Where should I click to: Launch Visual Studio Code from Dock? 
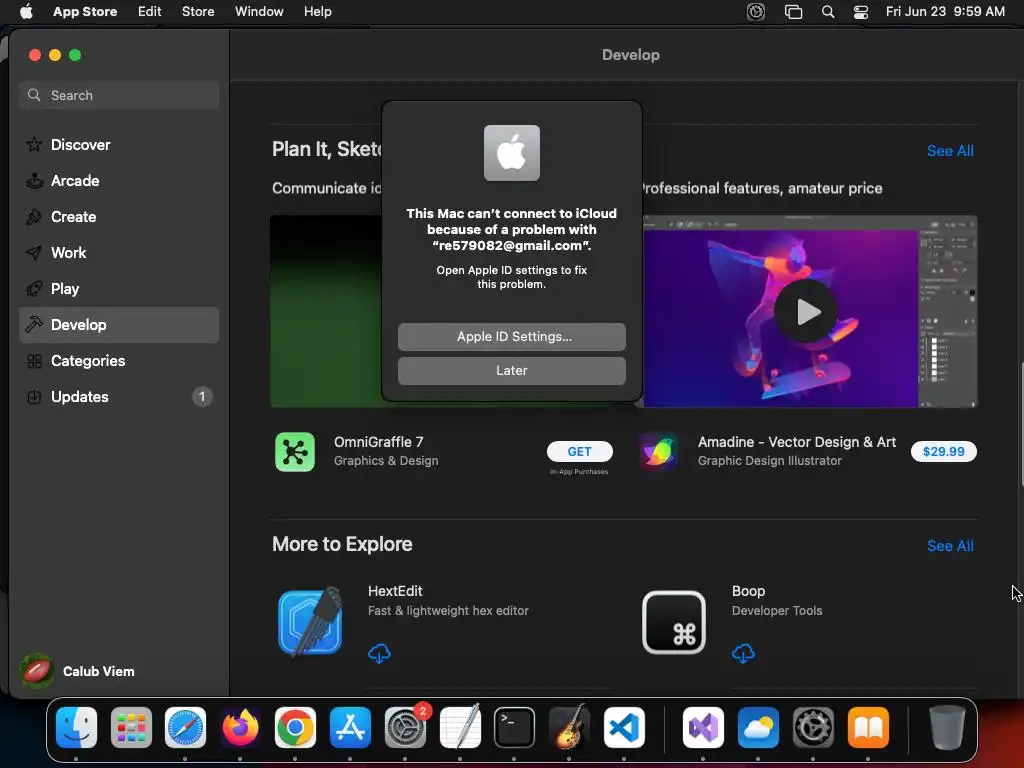[x=624, y=727]
